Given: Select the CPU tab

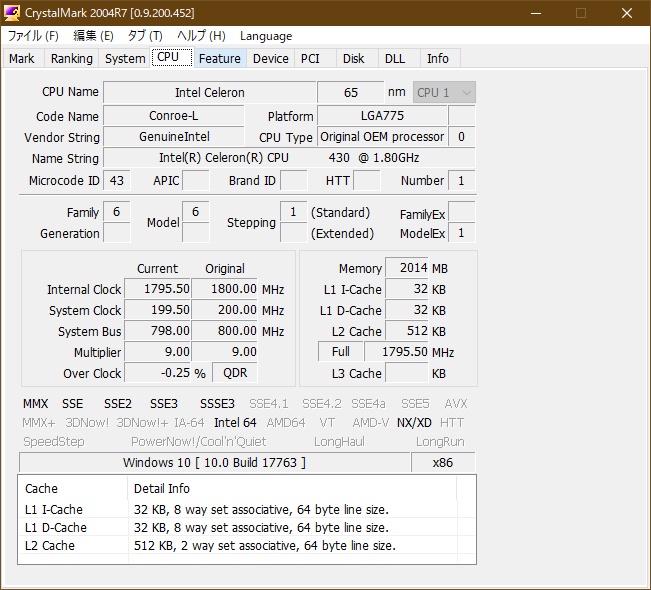Looking at the screenshot, I should [172, 57].
